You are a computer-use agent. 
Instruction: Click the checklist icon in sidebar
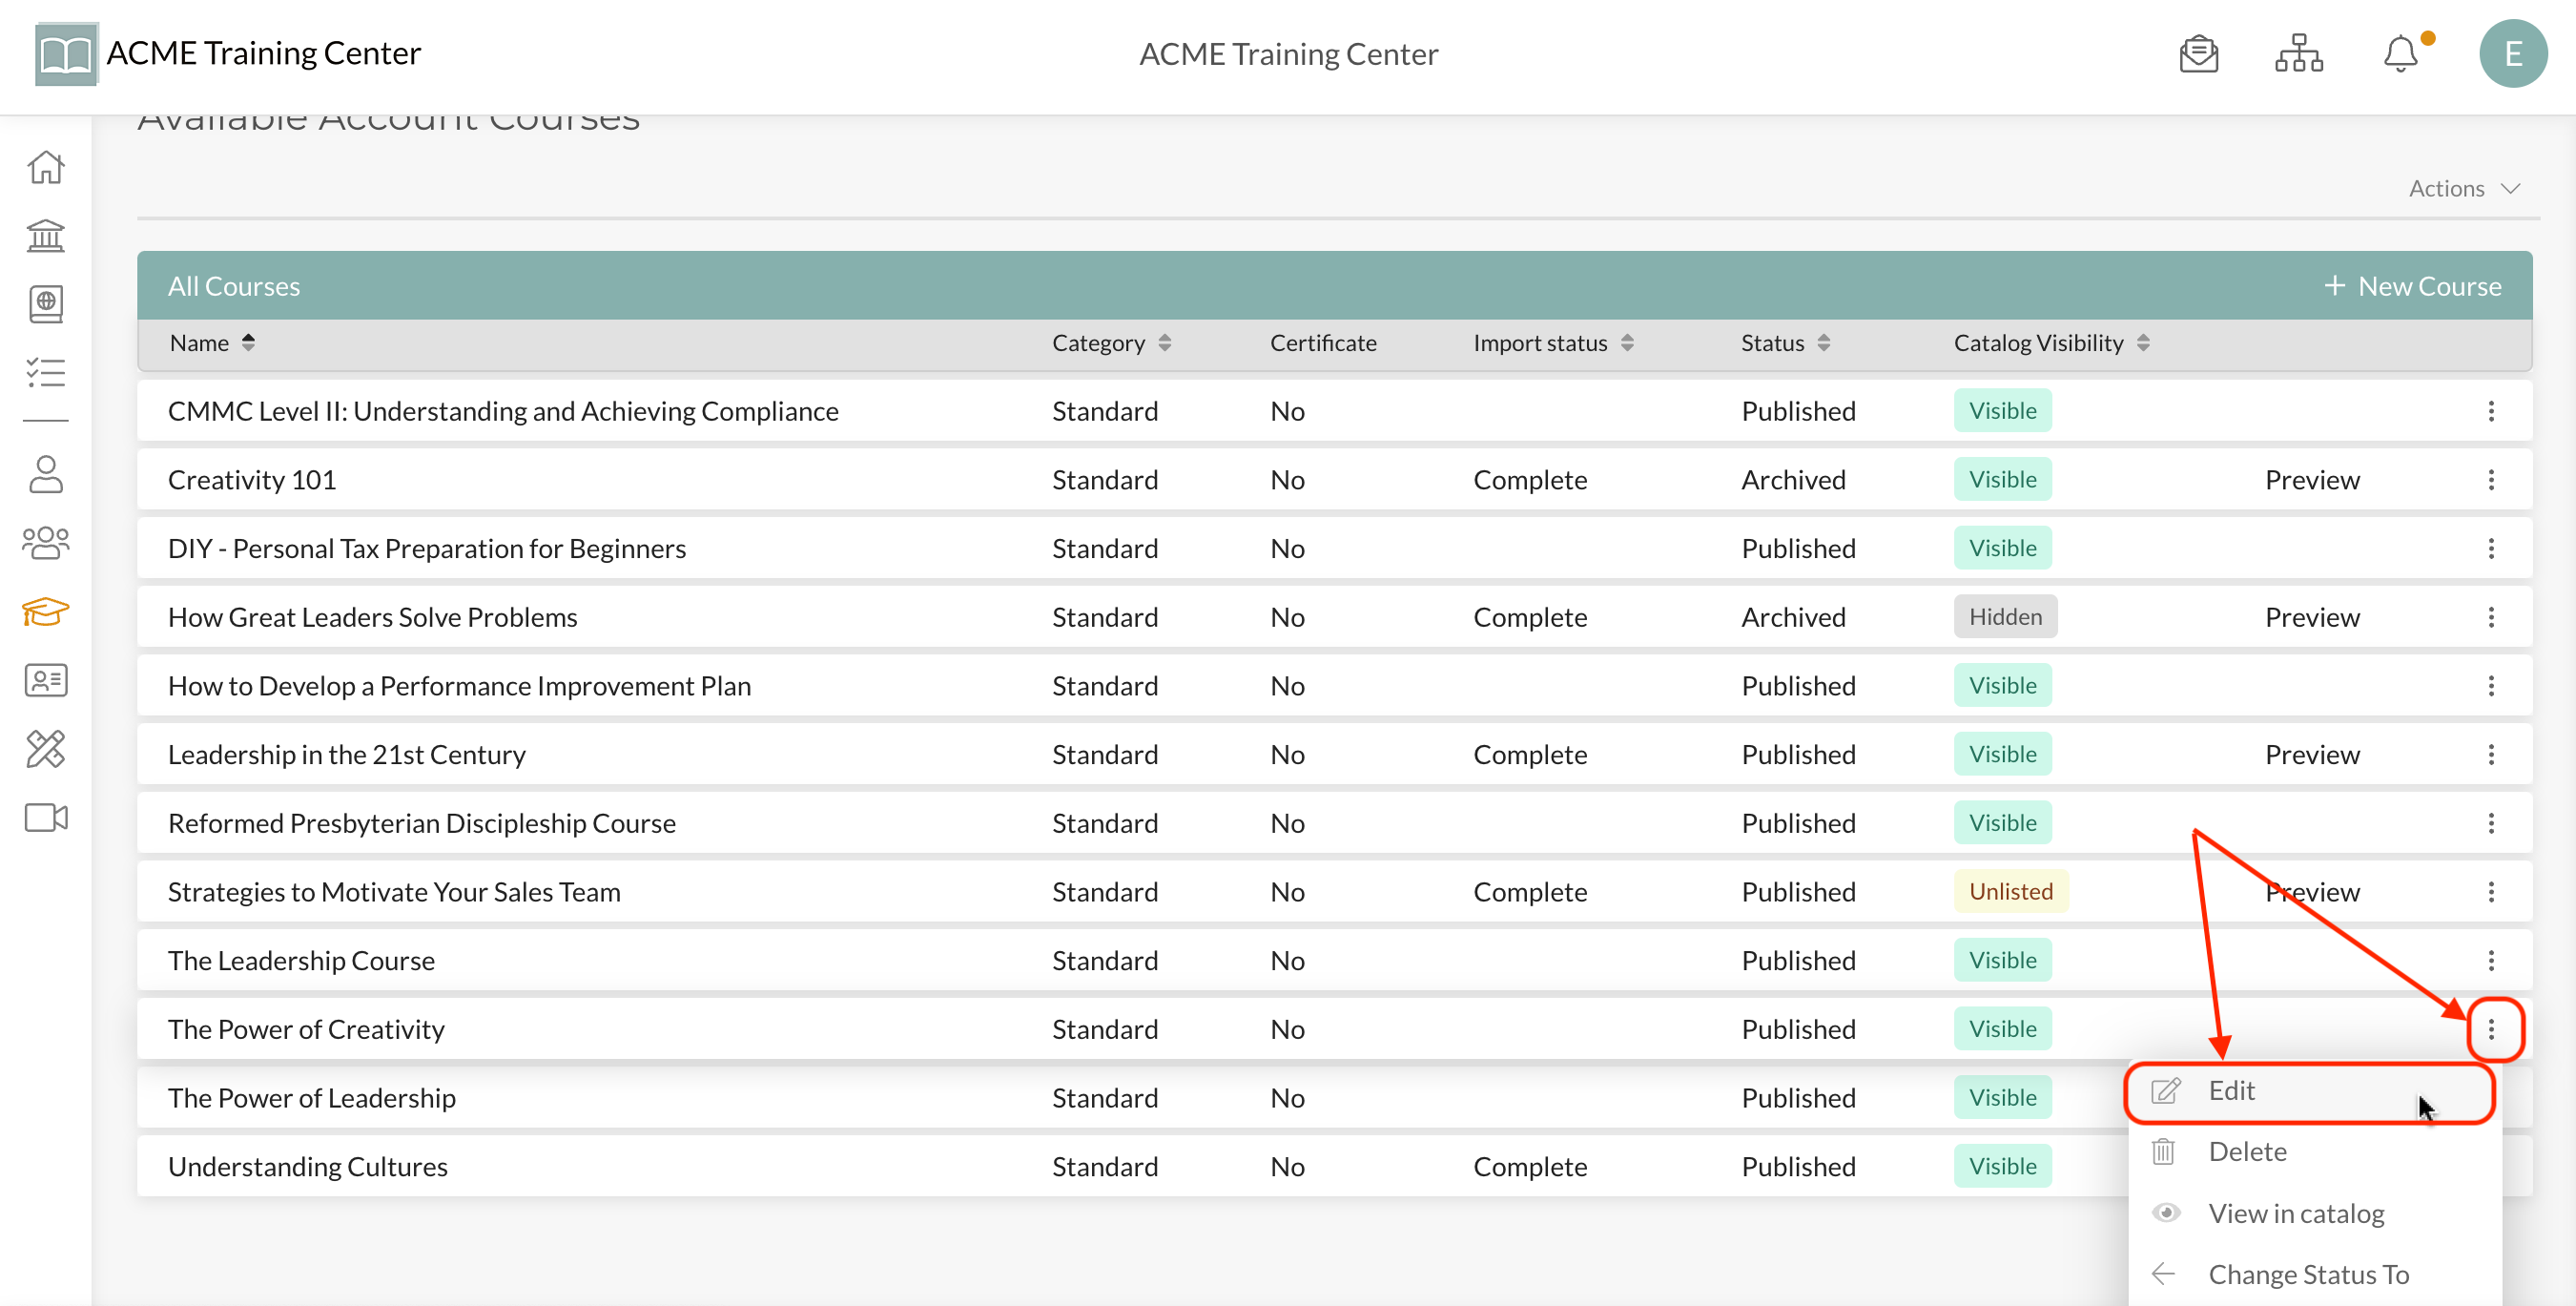click(46, 372)
